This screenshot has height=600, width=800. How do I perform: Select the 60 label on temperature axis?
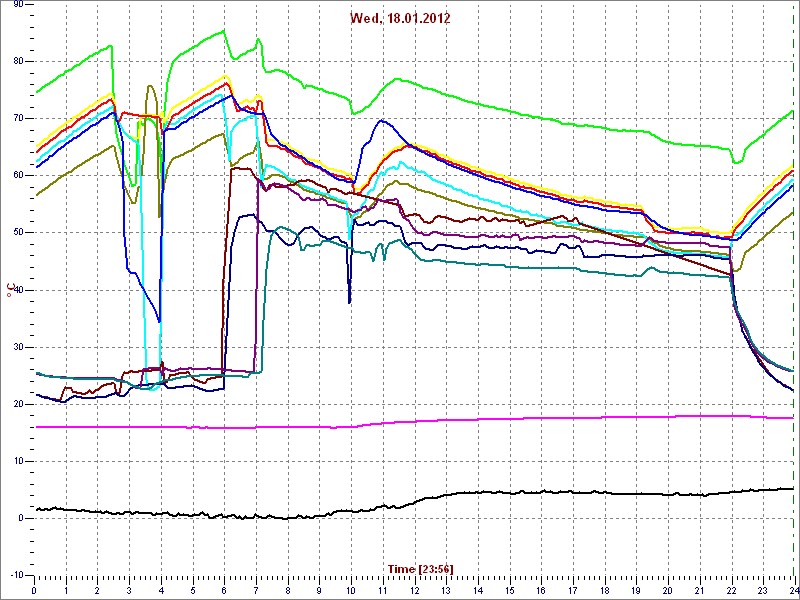tap(18, 176)
